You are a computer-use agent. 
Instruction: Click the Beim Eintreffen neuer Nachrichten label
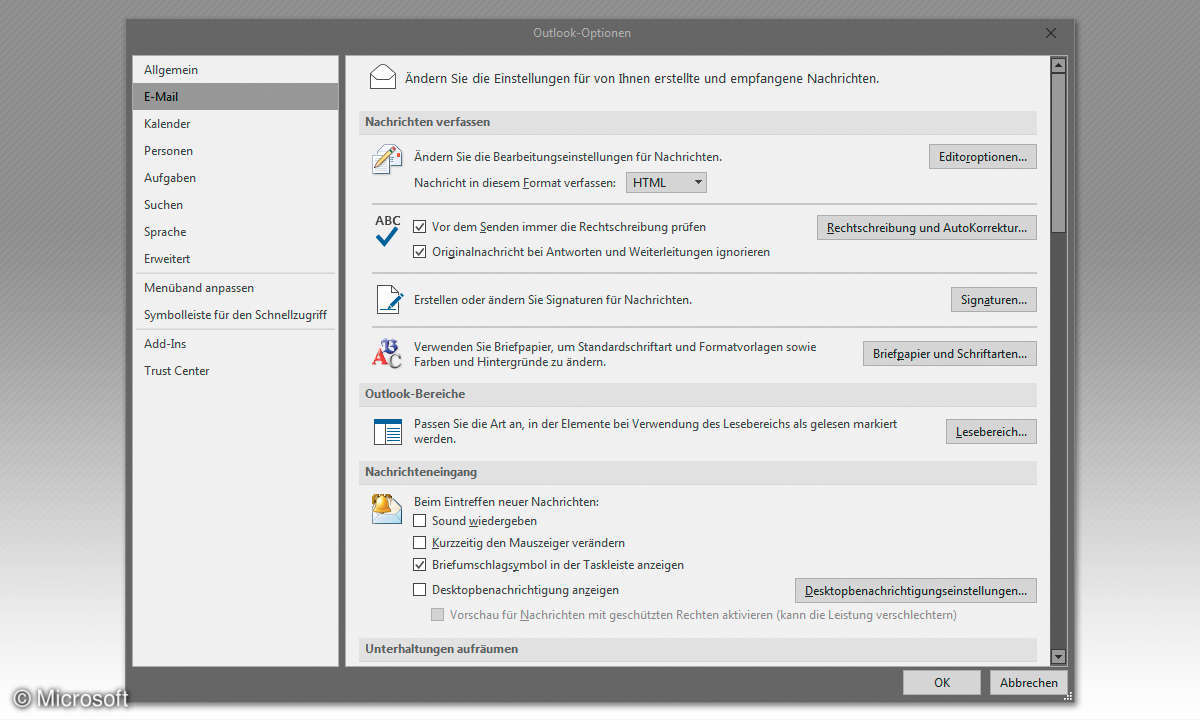point(506,501)
